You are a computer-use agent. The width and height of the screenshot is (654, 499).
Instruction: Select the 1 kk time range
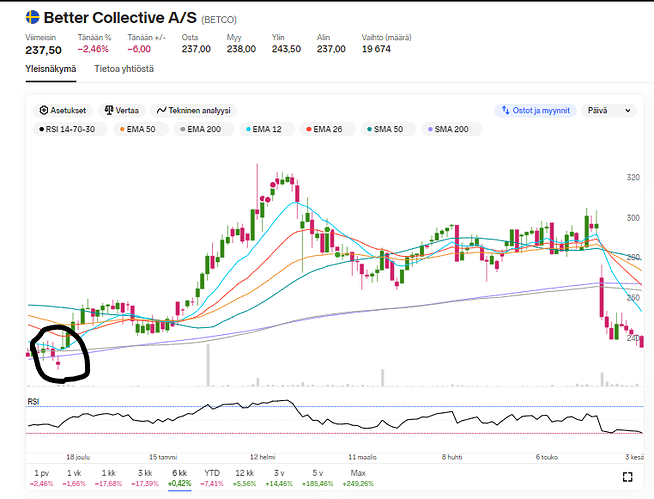point(109,478)
